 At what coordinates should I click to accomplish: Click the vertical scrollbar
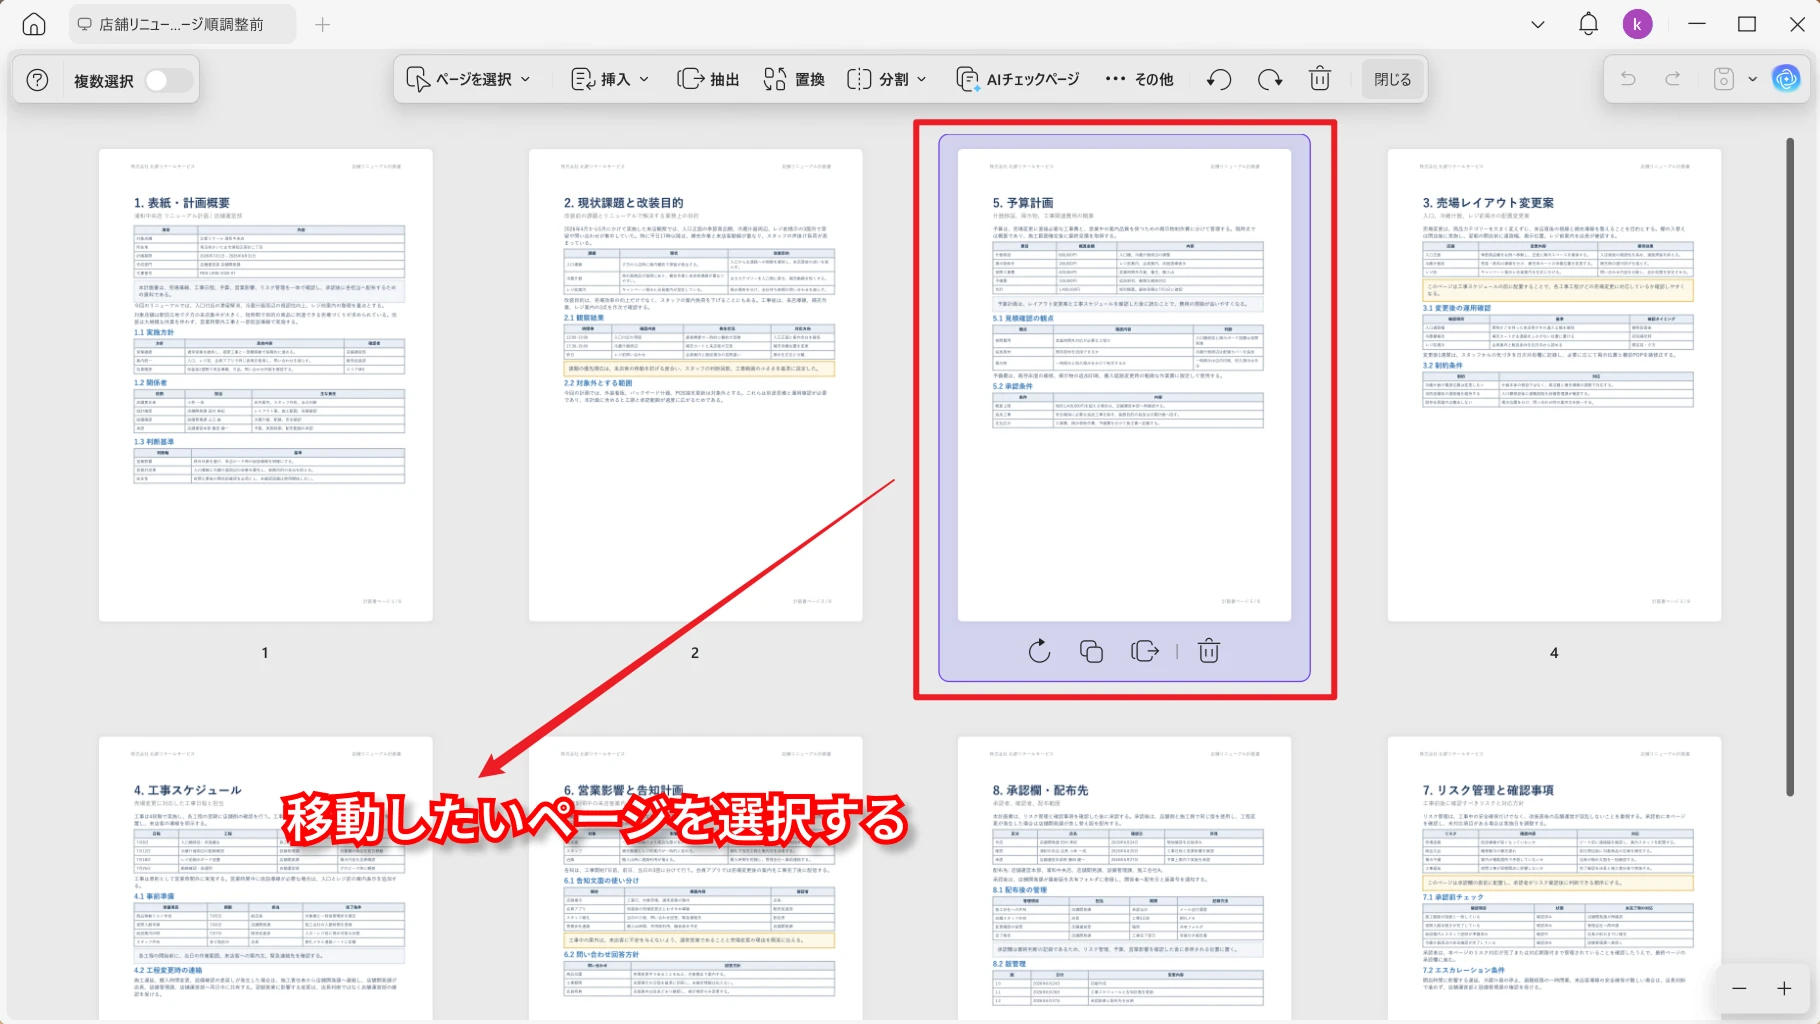1790,467
